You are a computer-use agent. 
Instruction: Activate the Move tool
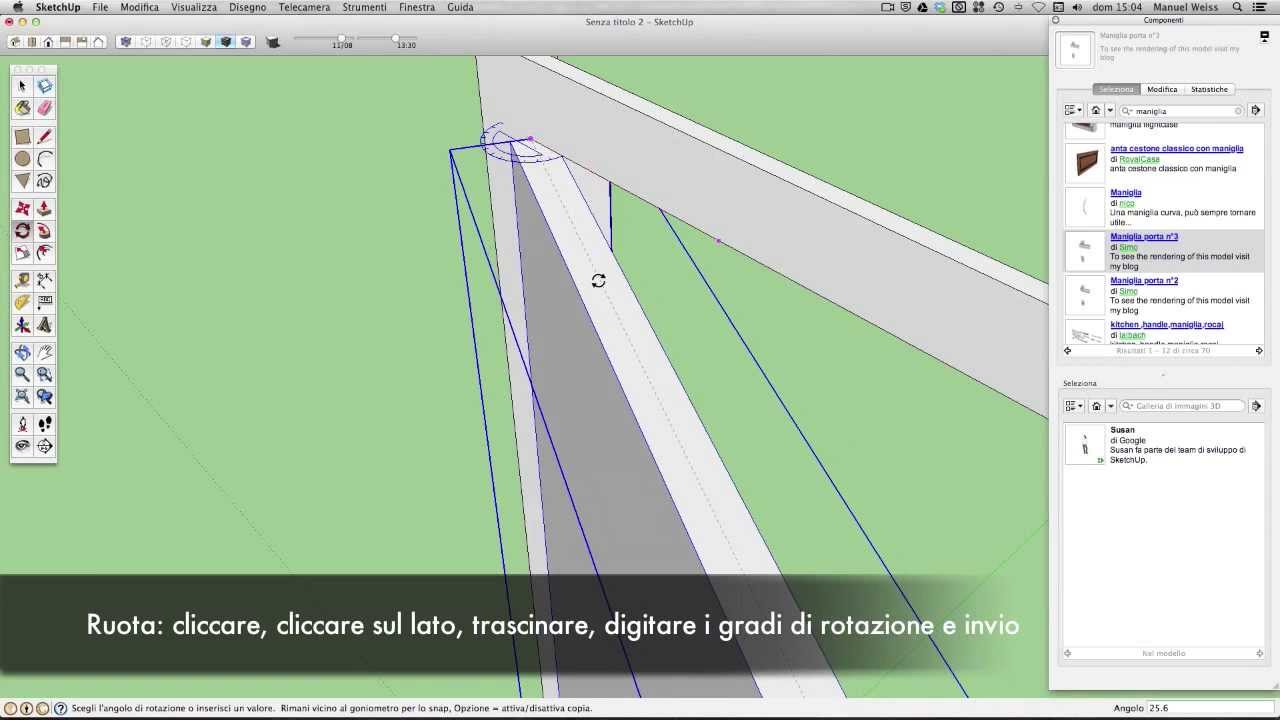click(x=22, y=209)
